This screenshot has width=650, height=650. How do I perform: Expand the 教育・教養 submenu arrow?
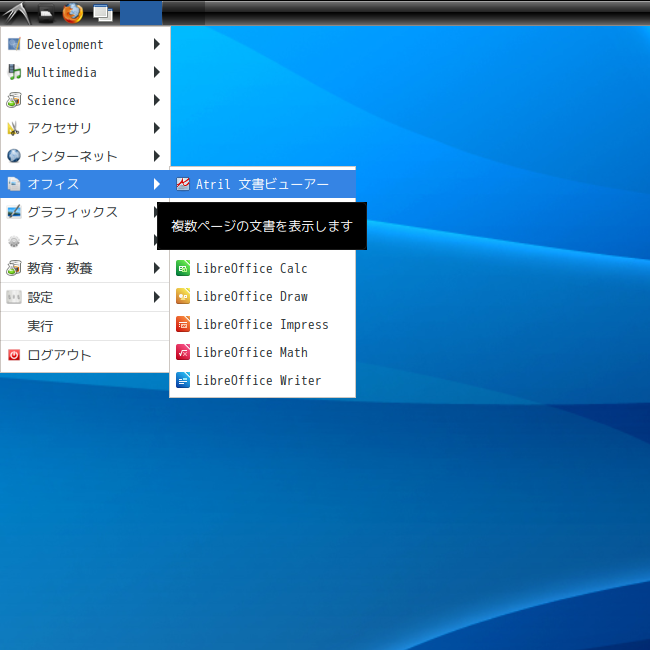[x=157, y=268]
